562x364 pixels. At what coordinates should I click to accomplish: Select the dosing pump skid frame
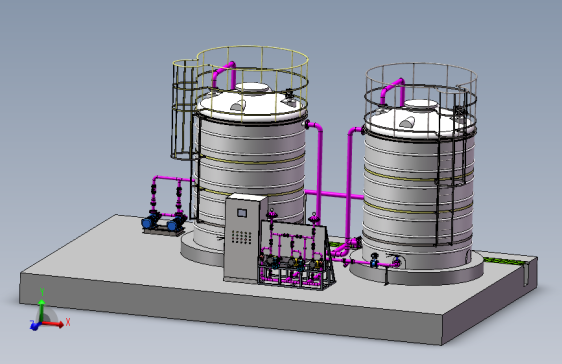(296, 255)
